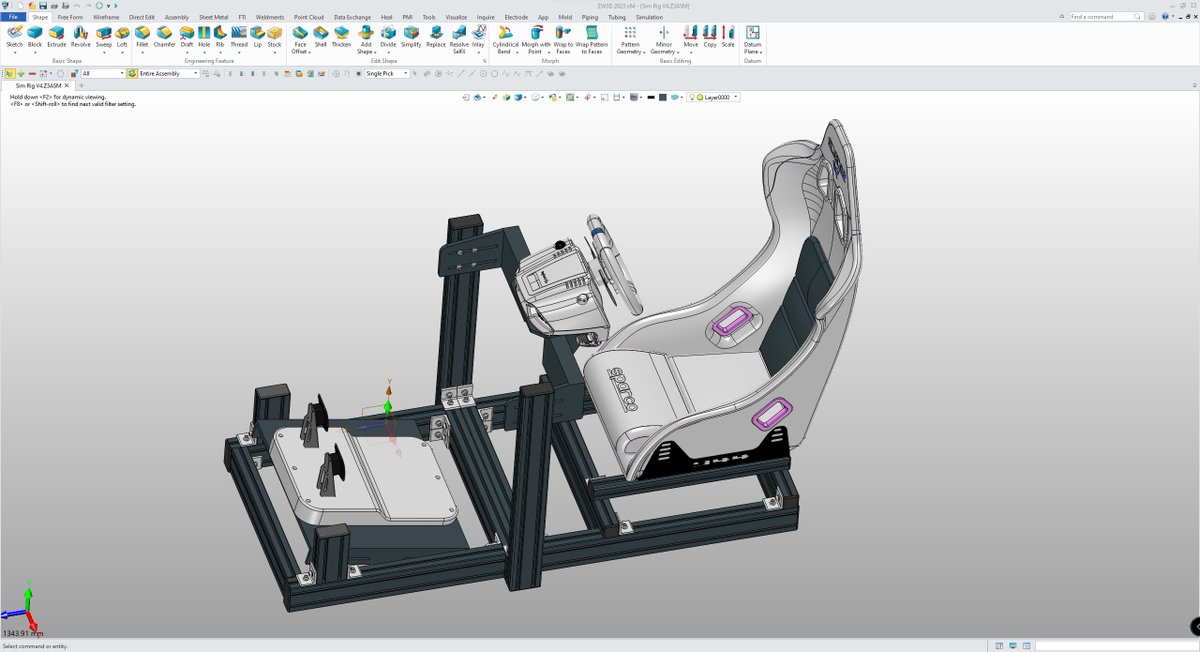Go to the Weldments tab
This screenshot has width=1200, height=652.
tap(269, 17)
